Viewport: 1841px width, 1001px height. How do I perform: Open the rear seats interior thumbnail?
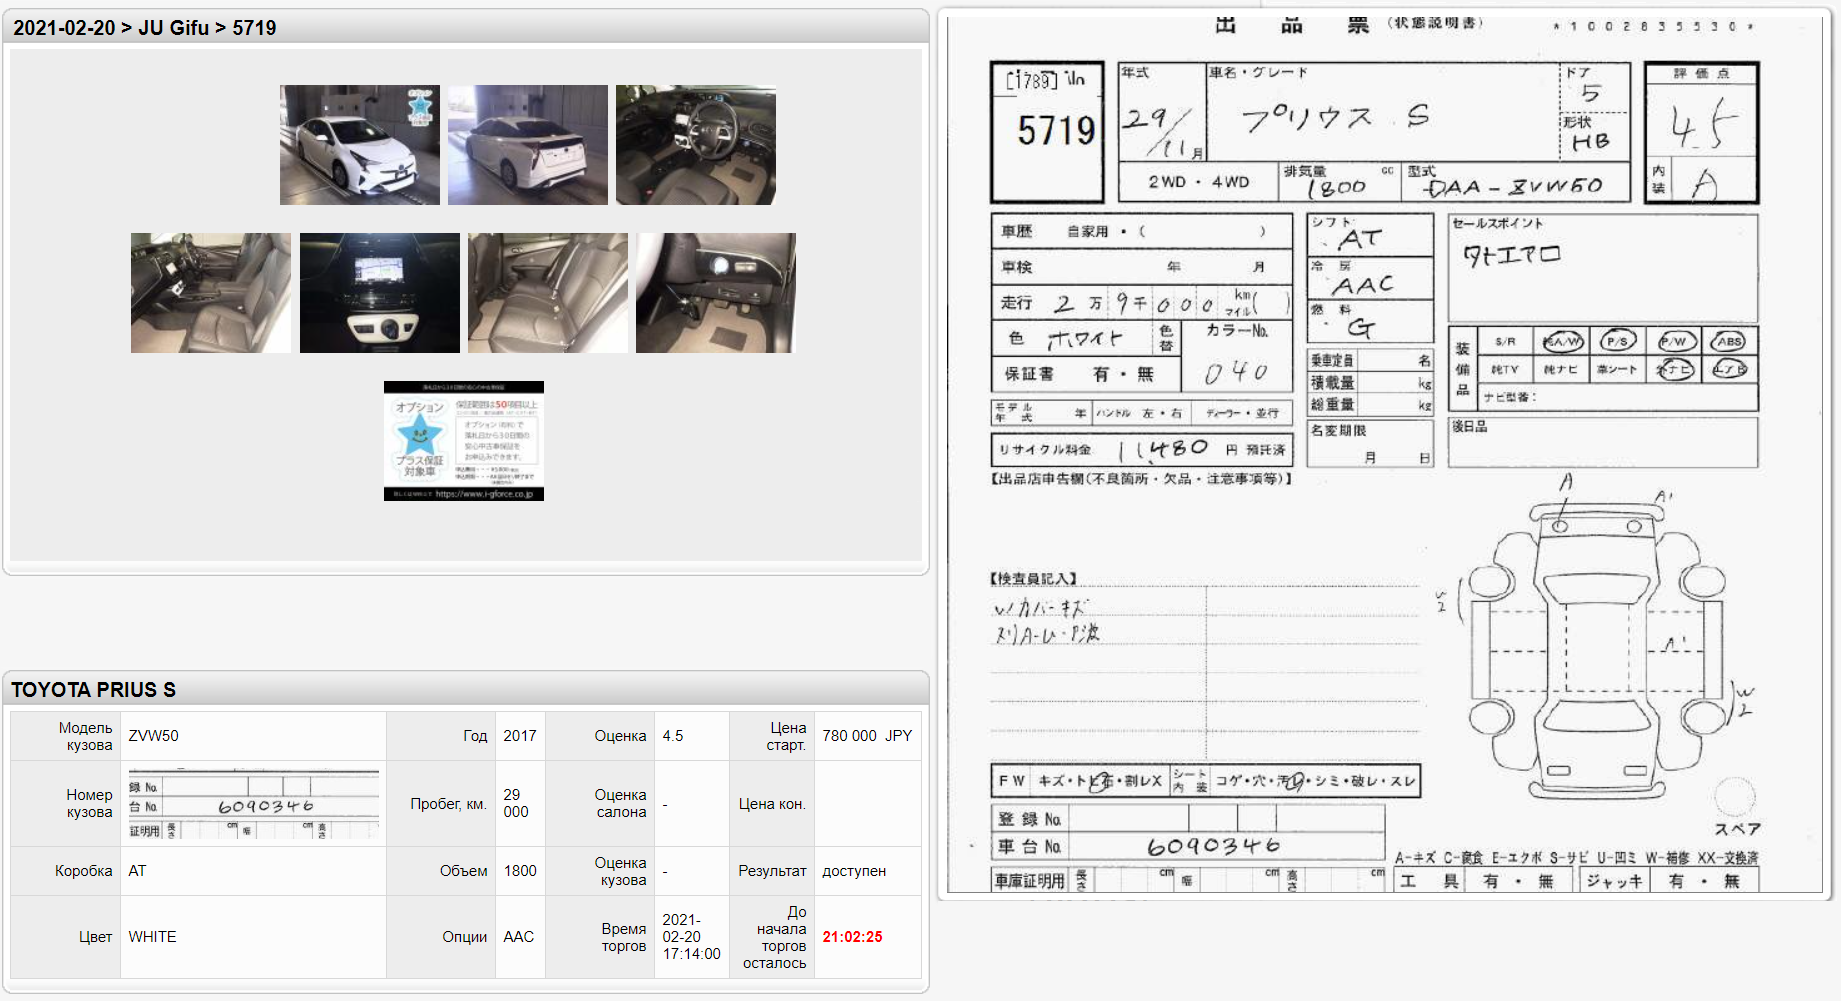click(x=548, y=293)
